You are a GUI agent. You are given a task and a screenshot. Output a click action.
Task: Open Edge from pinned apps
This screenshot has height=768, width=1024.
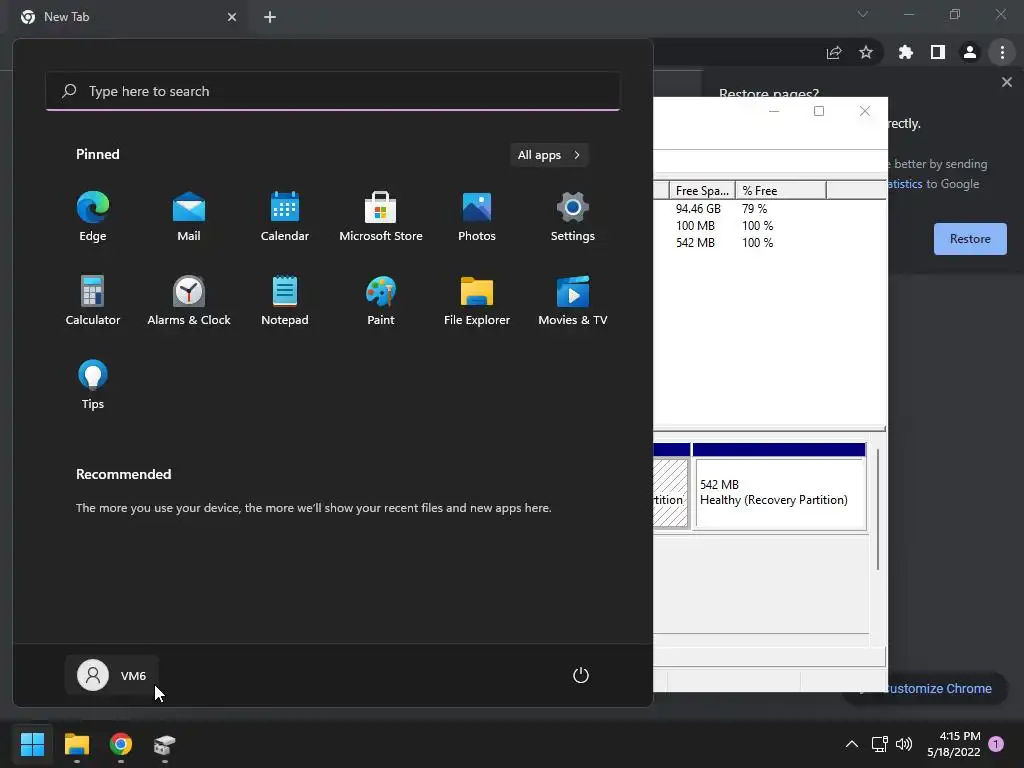(x=93, y=217)
